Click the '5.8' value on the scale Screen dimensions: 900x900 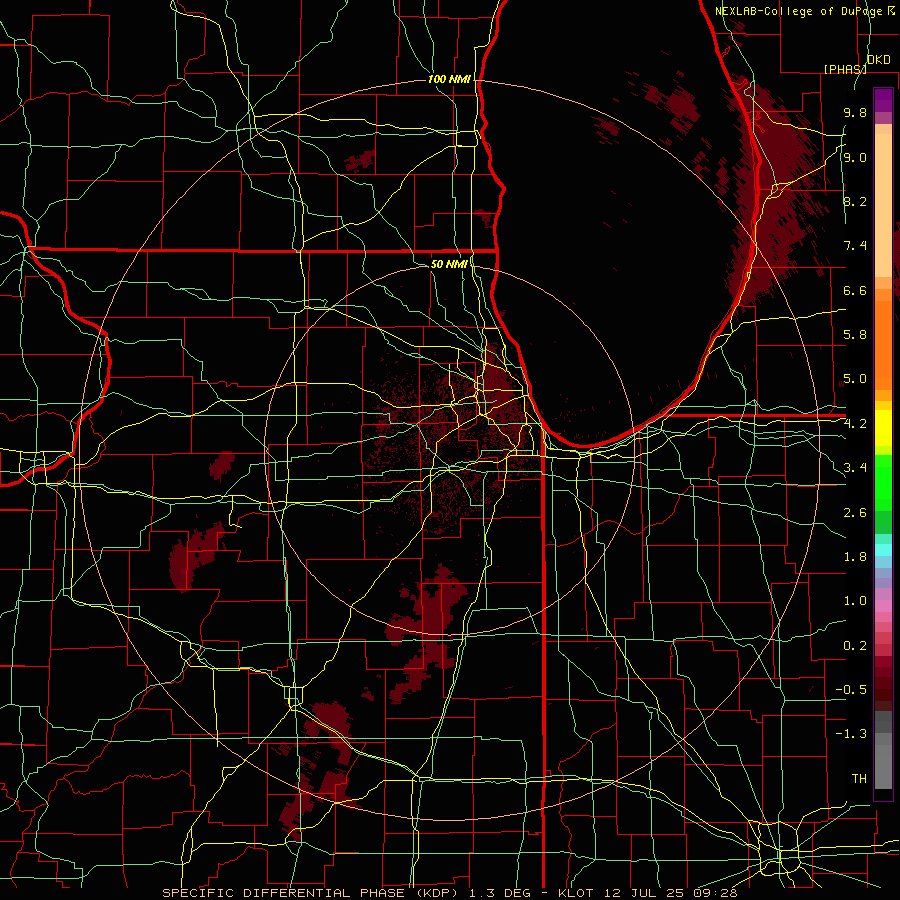[855, 335]
